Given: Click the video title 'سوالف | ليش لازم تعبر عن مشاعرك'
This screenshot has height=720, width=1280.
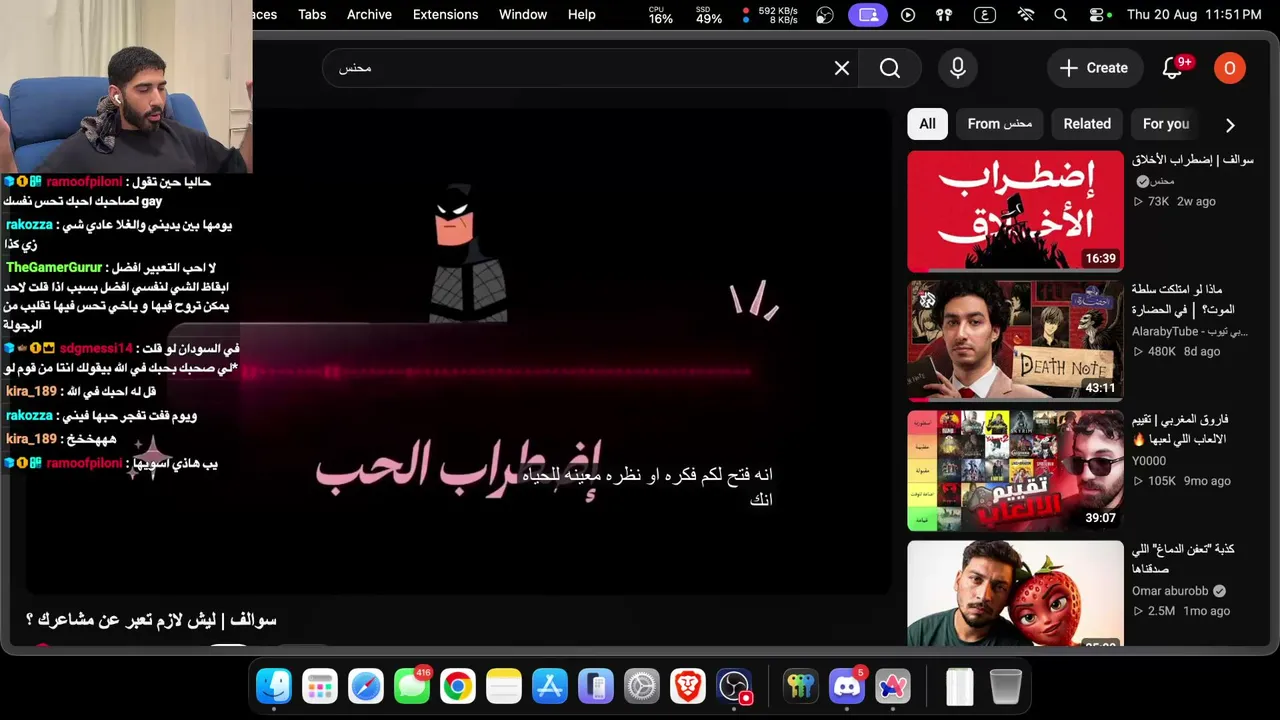Looking at the screenshot, I should click(x=151, y=620).
